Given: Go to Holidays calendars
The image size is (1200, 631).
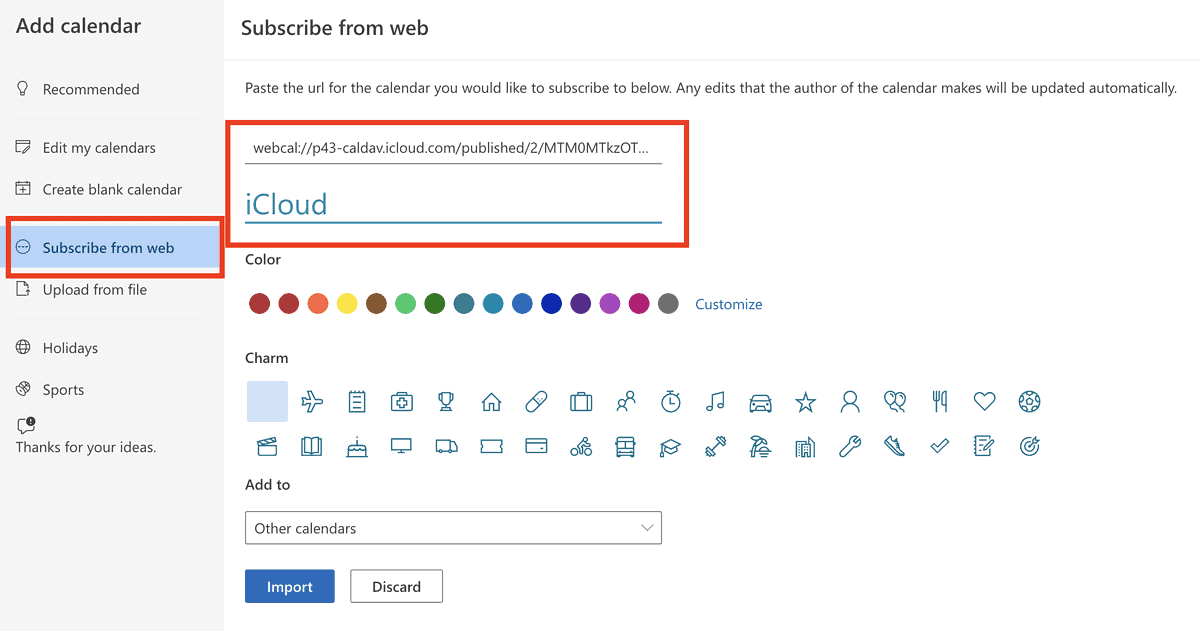Looking at the screenshot, I should pyautogui.click(x=70, y=348).
